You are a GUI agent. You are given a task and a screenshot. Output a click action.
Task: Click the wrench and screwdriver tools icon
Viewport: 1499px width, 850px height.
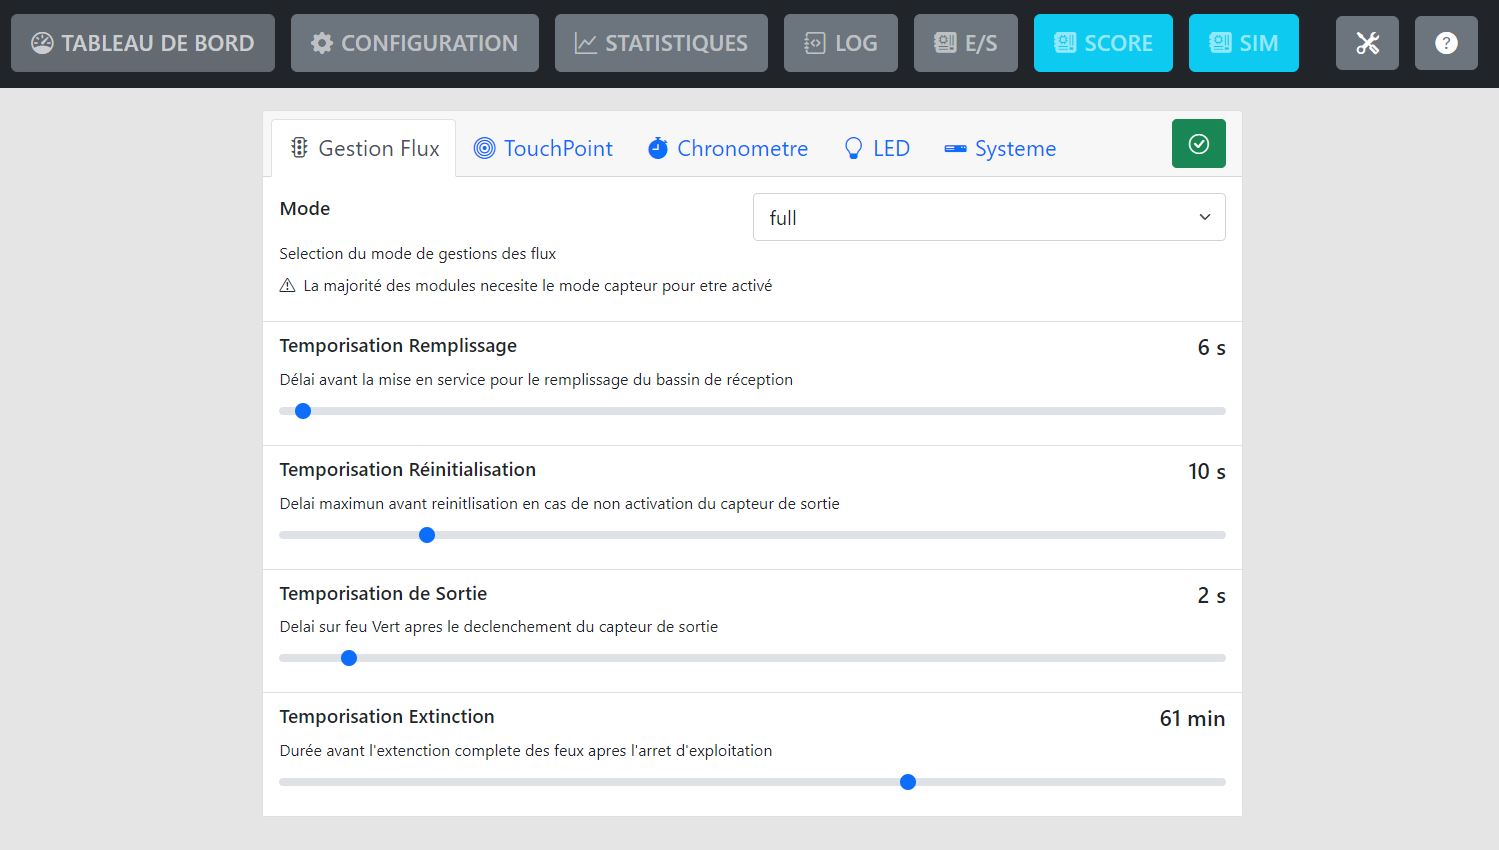(1367, 43)
